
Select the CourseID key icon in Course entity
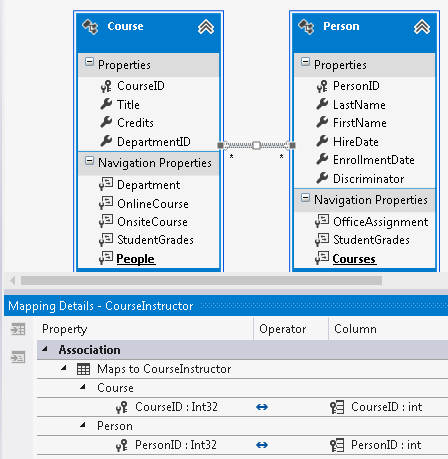point(106,86)
